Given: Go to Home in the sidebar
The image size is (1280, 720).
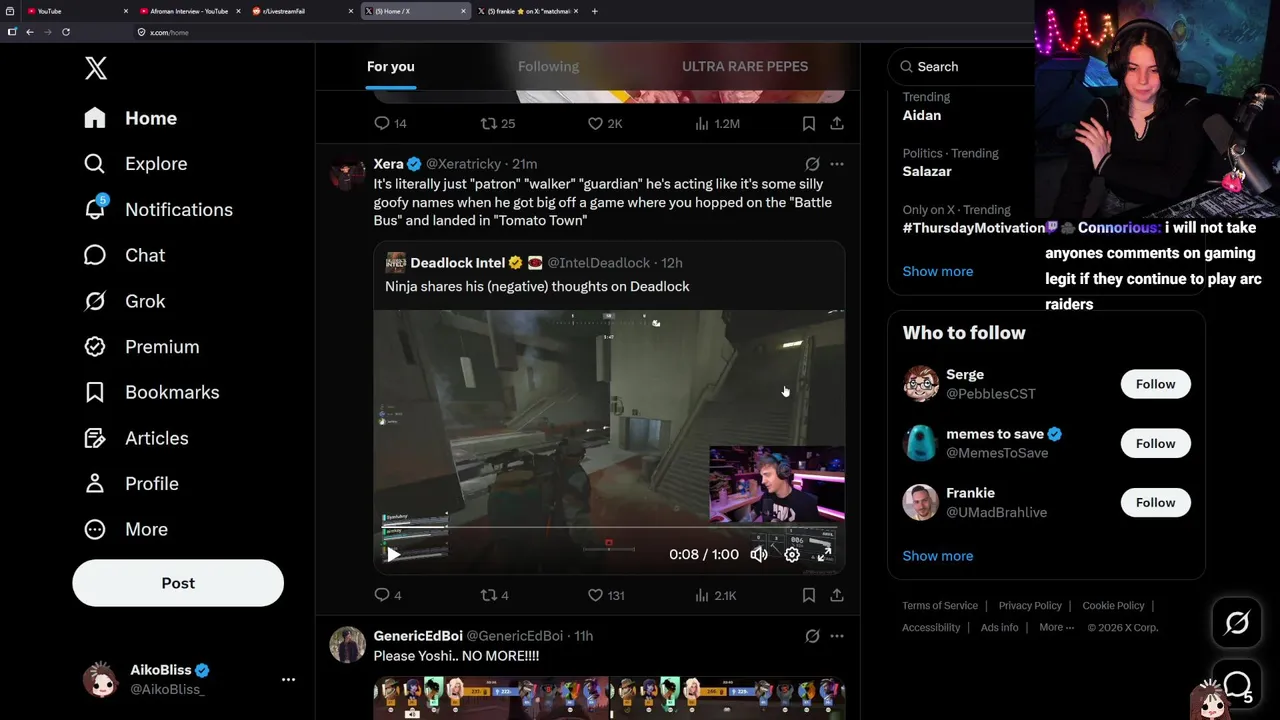Looking at the screenshot, I should [x=131, y=118].
